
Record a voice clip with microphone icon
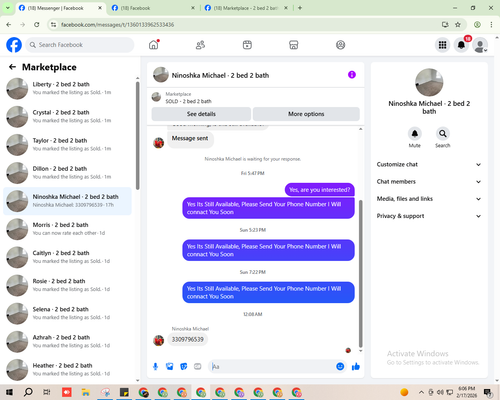155,367
